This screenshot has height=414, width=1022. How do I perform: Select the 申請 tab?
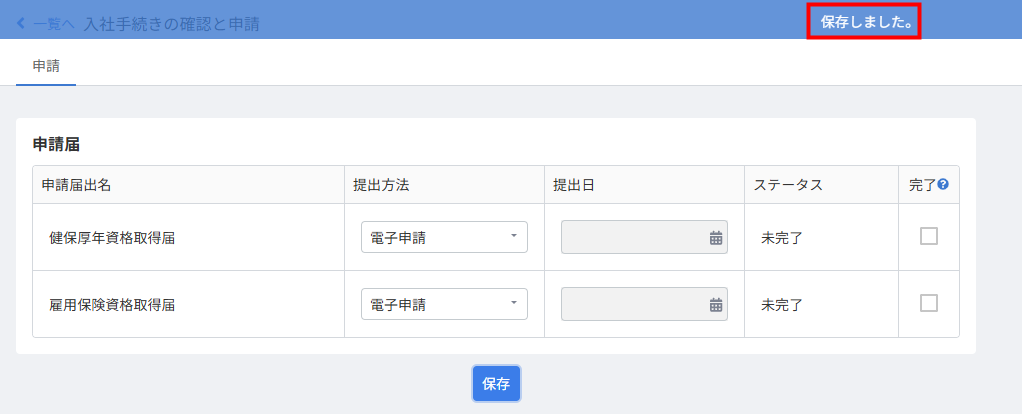[x=46, y=66]
